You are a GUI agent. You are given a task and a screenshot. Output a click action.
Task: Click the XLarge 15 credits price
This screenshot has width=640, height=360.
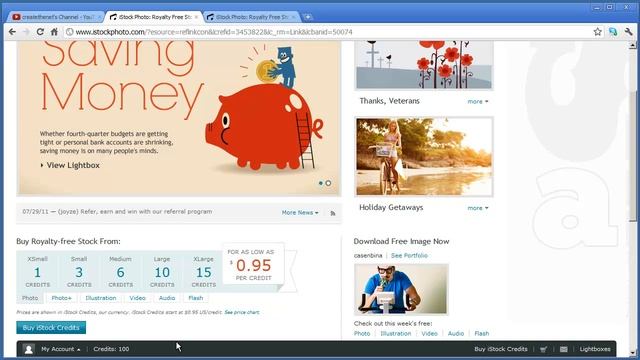click(x=203, y=271)
